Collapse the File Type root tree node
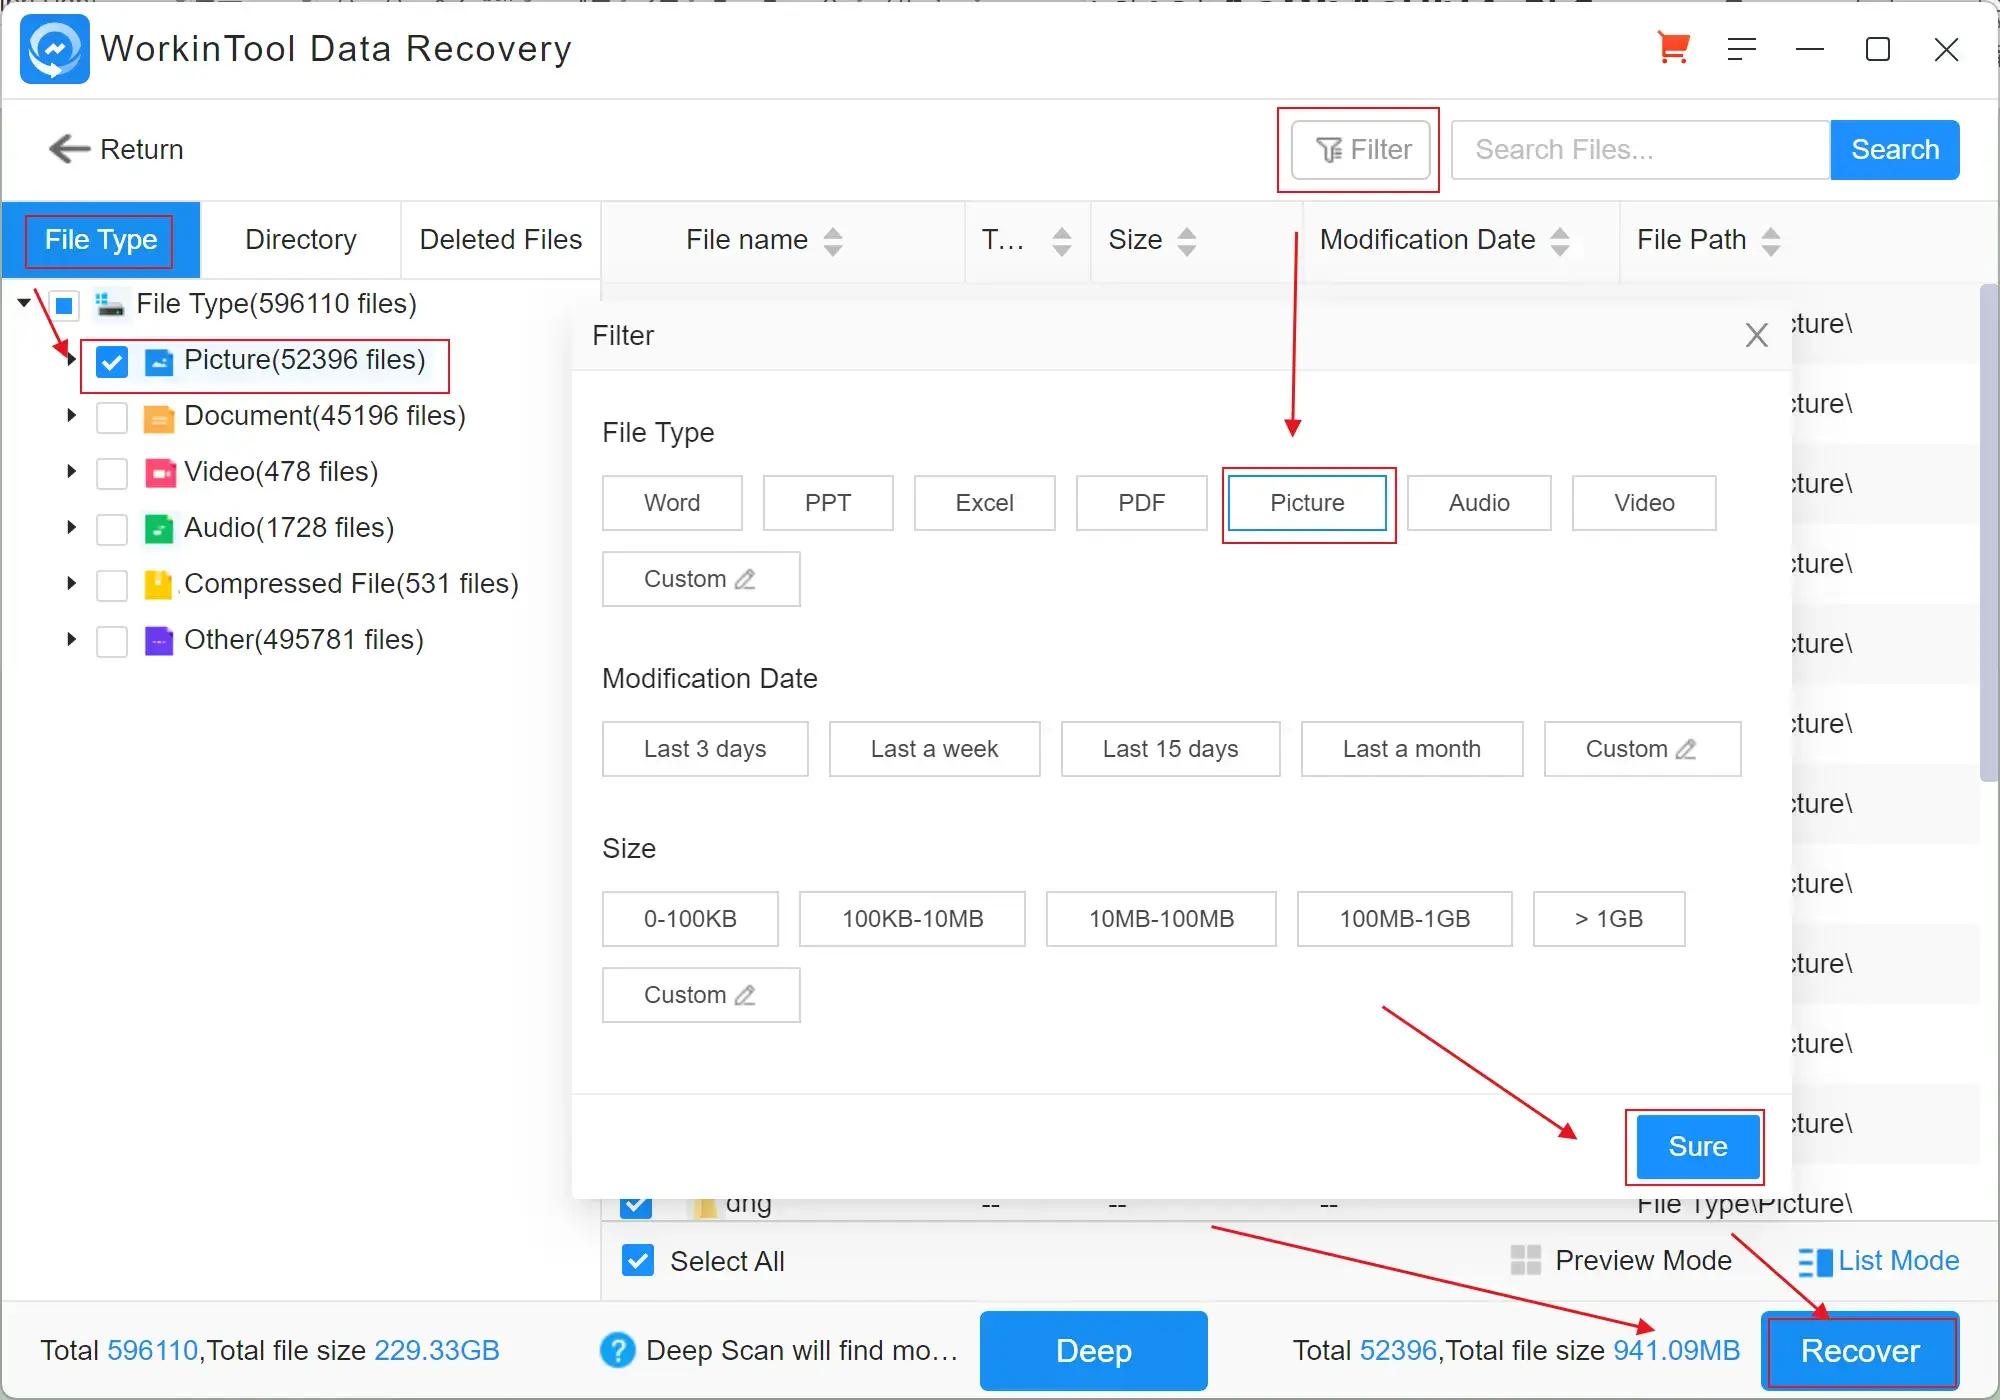 tap(24, 303)
